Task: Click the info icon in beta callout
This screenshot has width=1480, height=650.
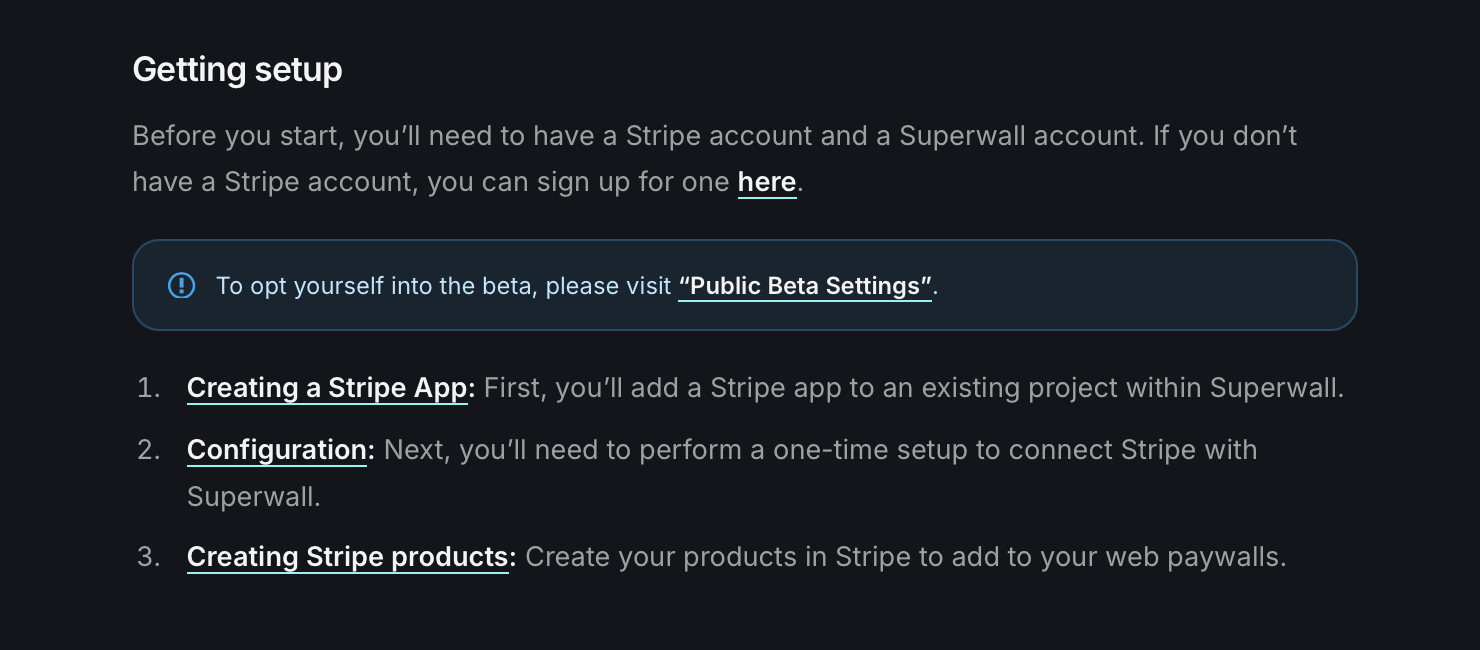Action: [x=181, y=286]
